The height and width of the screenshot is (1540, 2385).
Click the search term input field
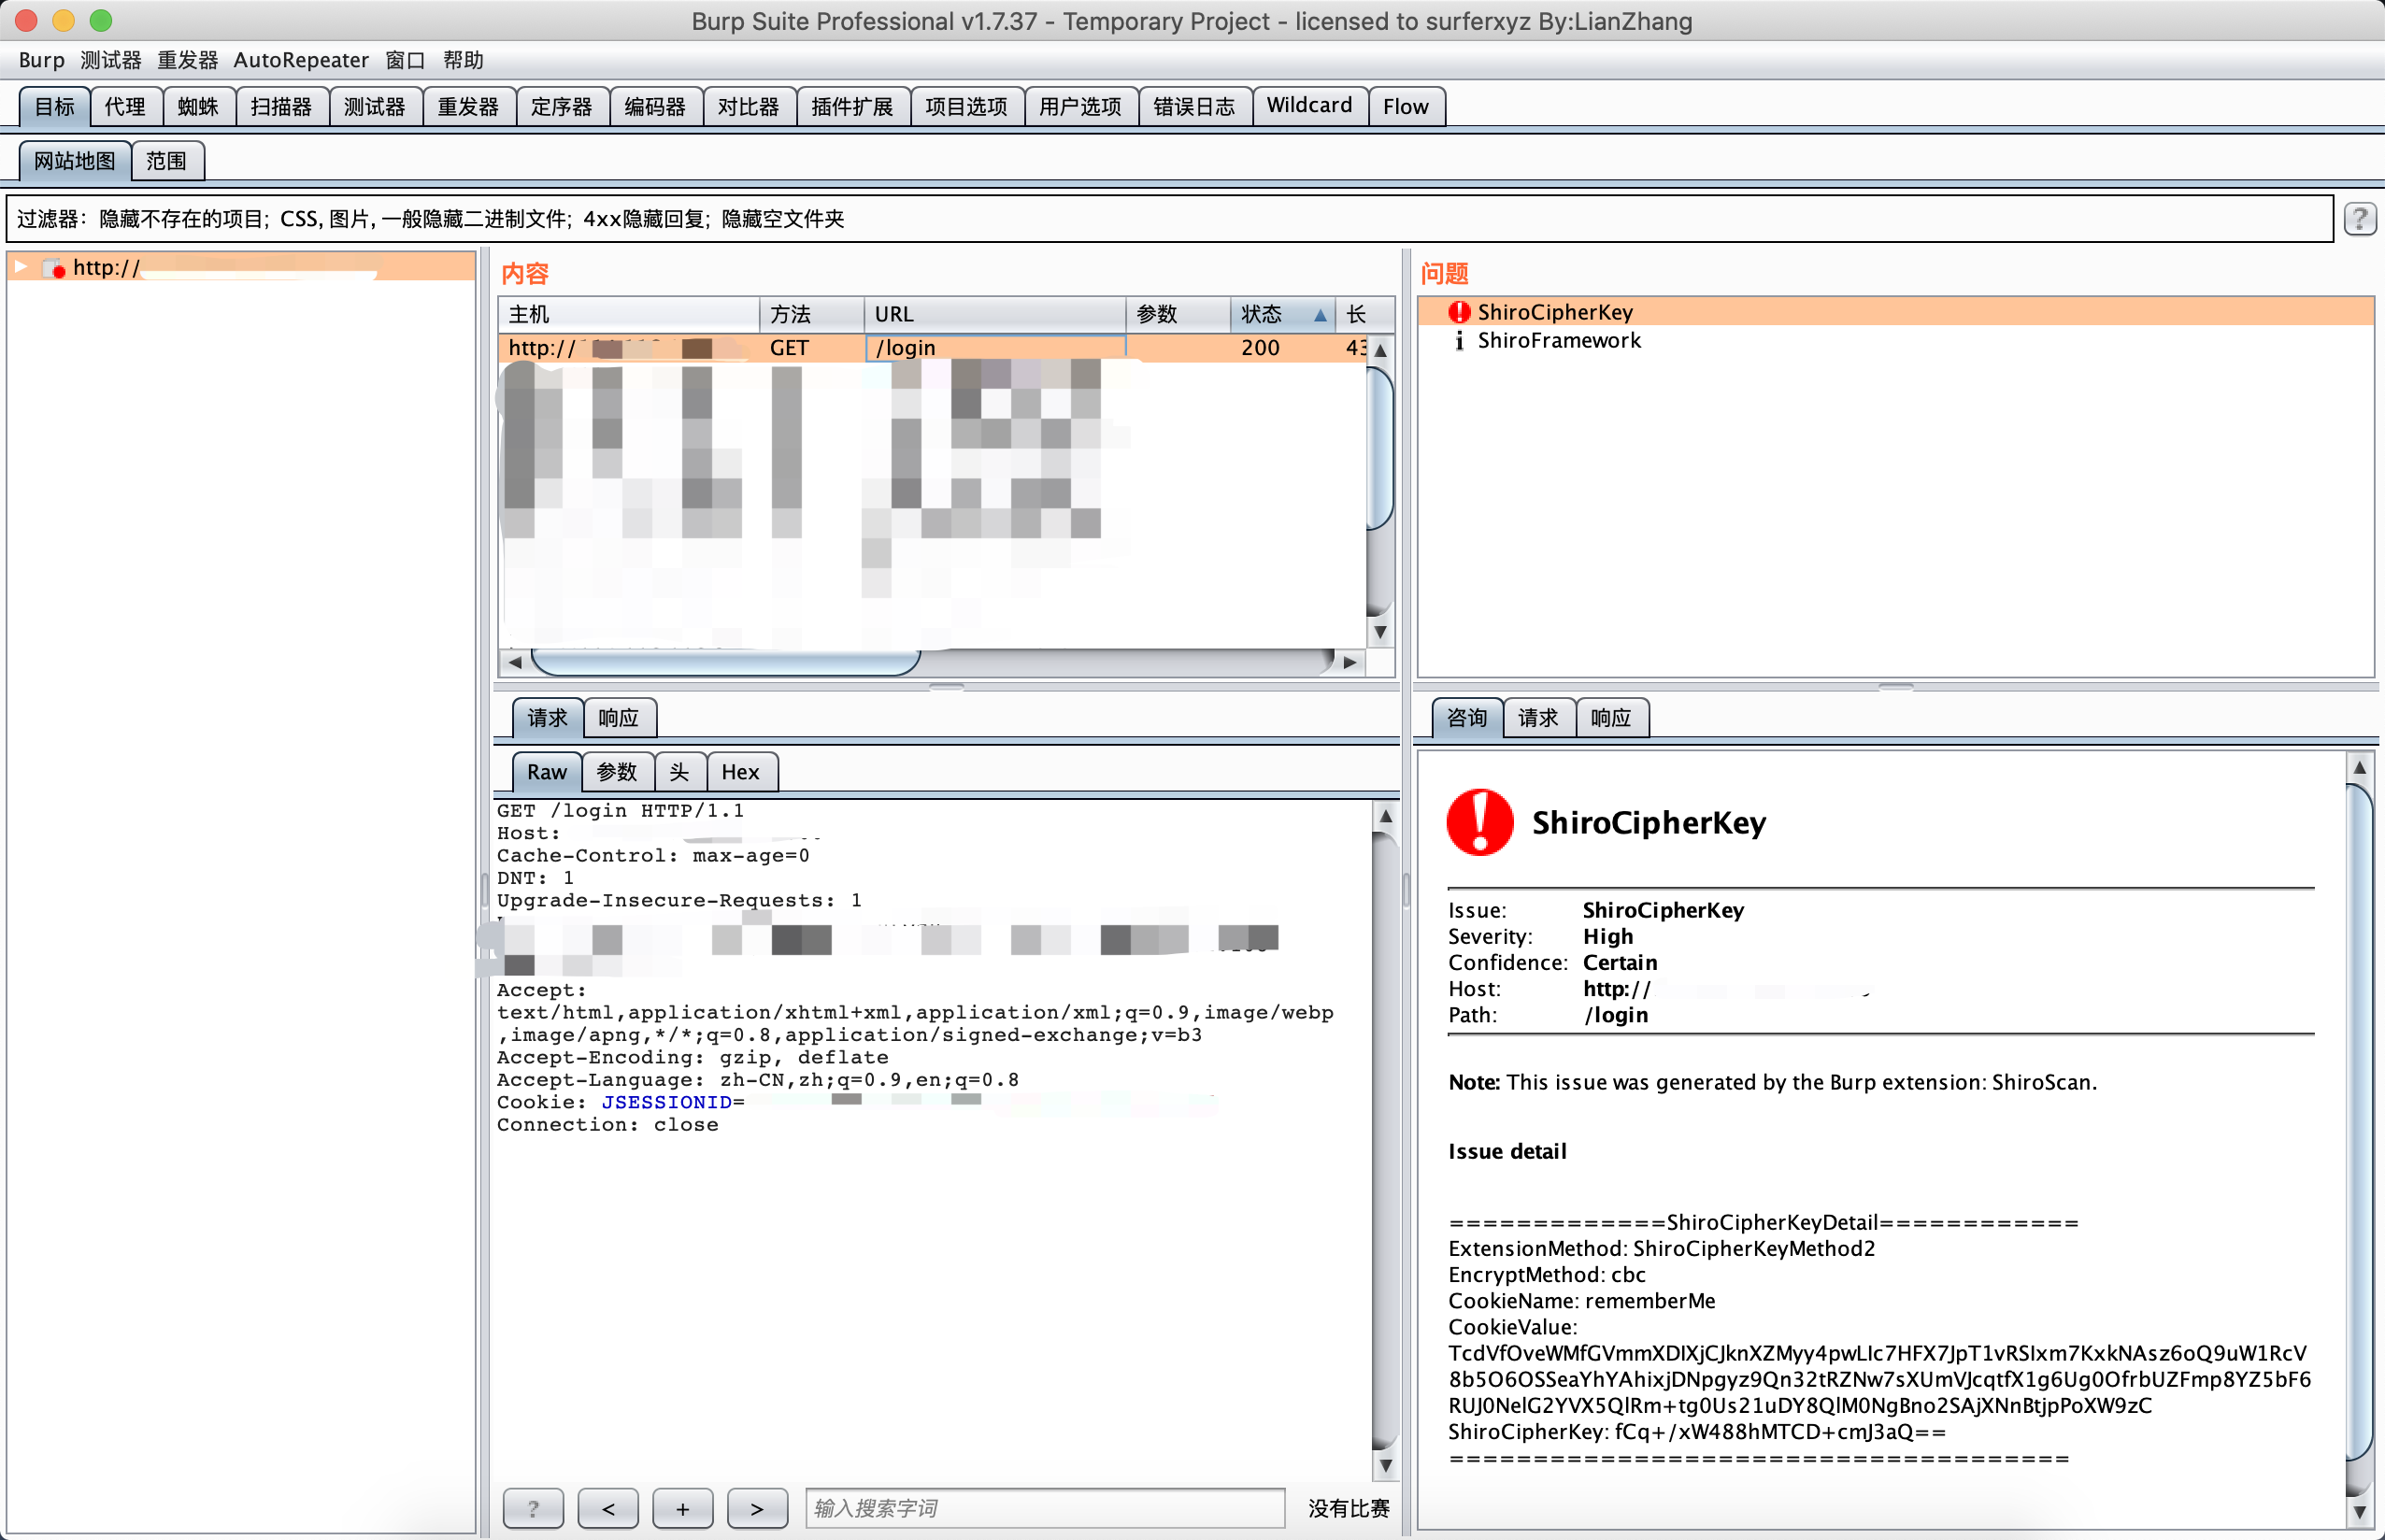pyautogui.click(x=1044, y=1508)
